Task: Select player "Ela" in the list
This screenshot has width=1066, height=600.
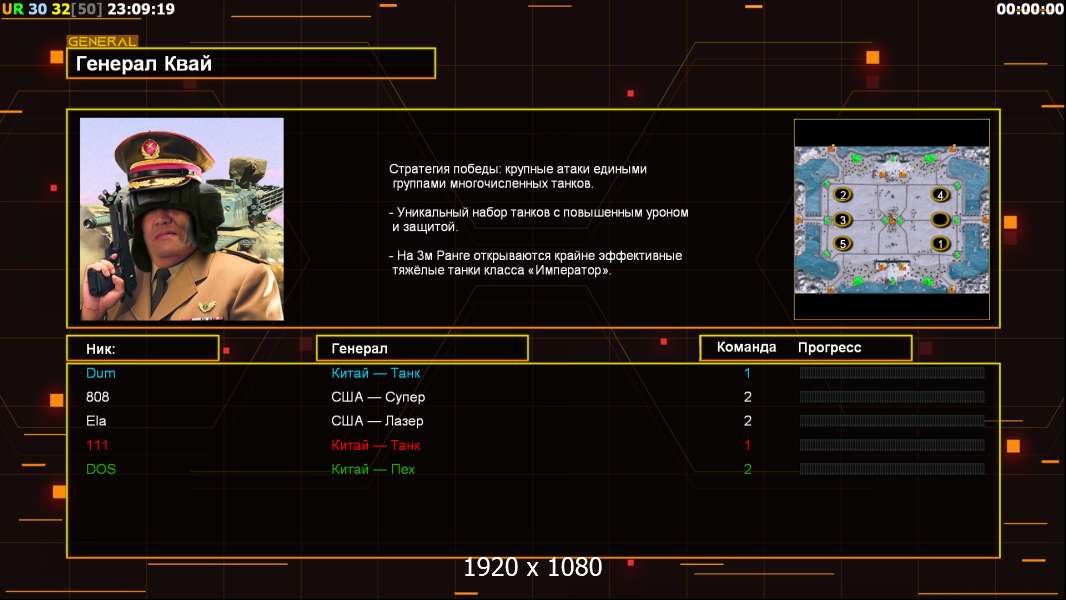Action: [96, 421]
